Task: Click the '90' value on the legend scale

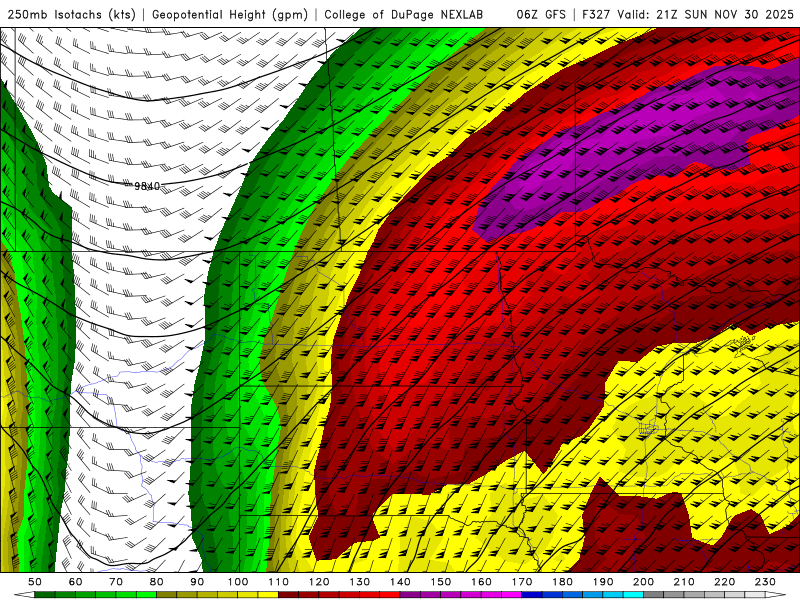Action: coord(197,582)
